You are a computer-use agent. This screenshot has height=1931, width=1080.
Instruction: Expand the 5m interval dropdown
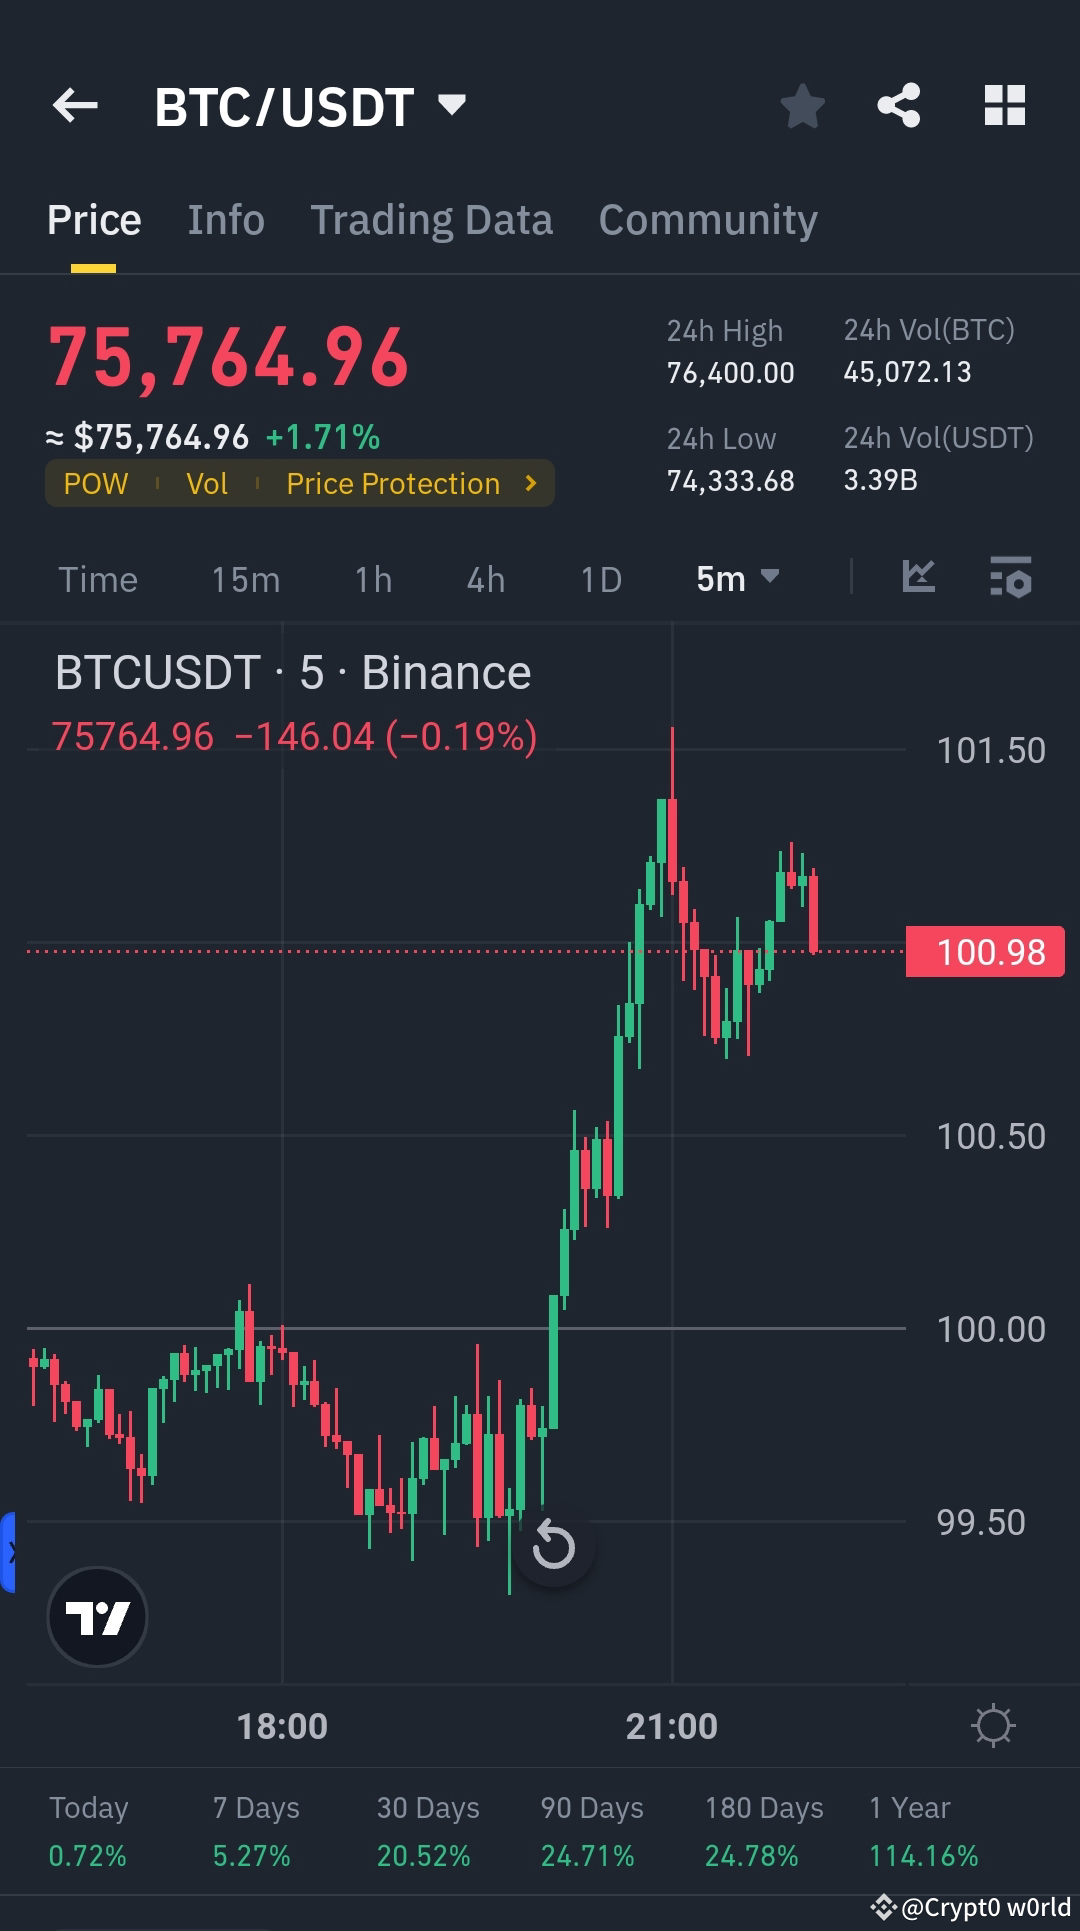tap(737, 578)
